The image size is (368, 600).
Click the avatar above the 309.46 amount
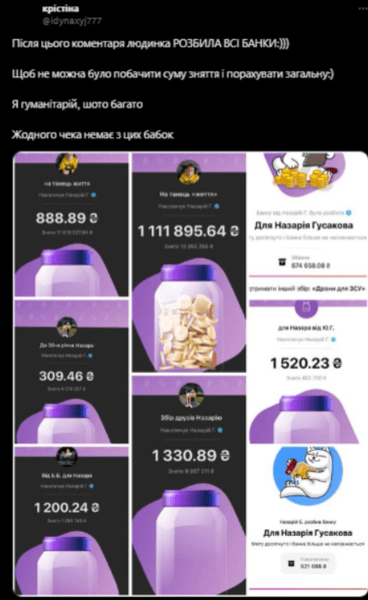click(x=67, y=327)
